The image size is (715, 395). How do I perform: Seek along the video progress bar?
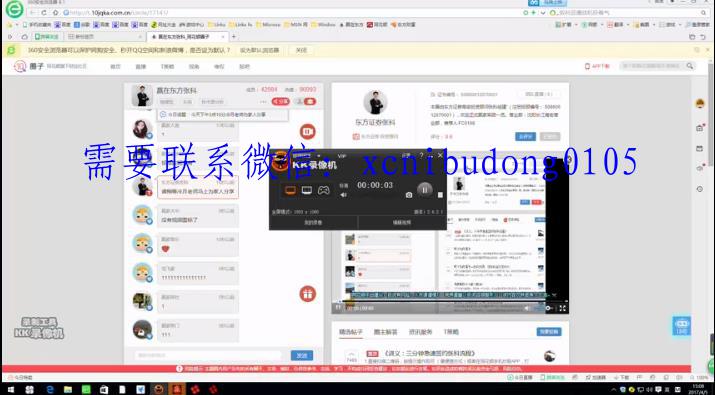[x=450, y=301]
